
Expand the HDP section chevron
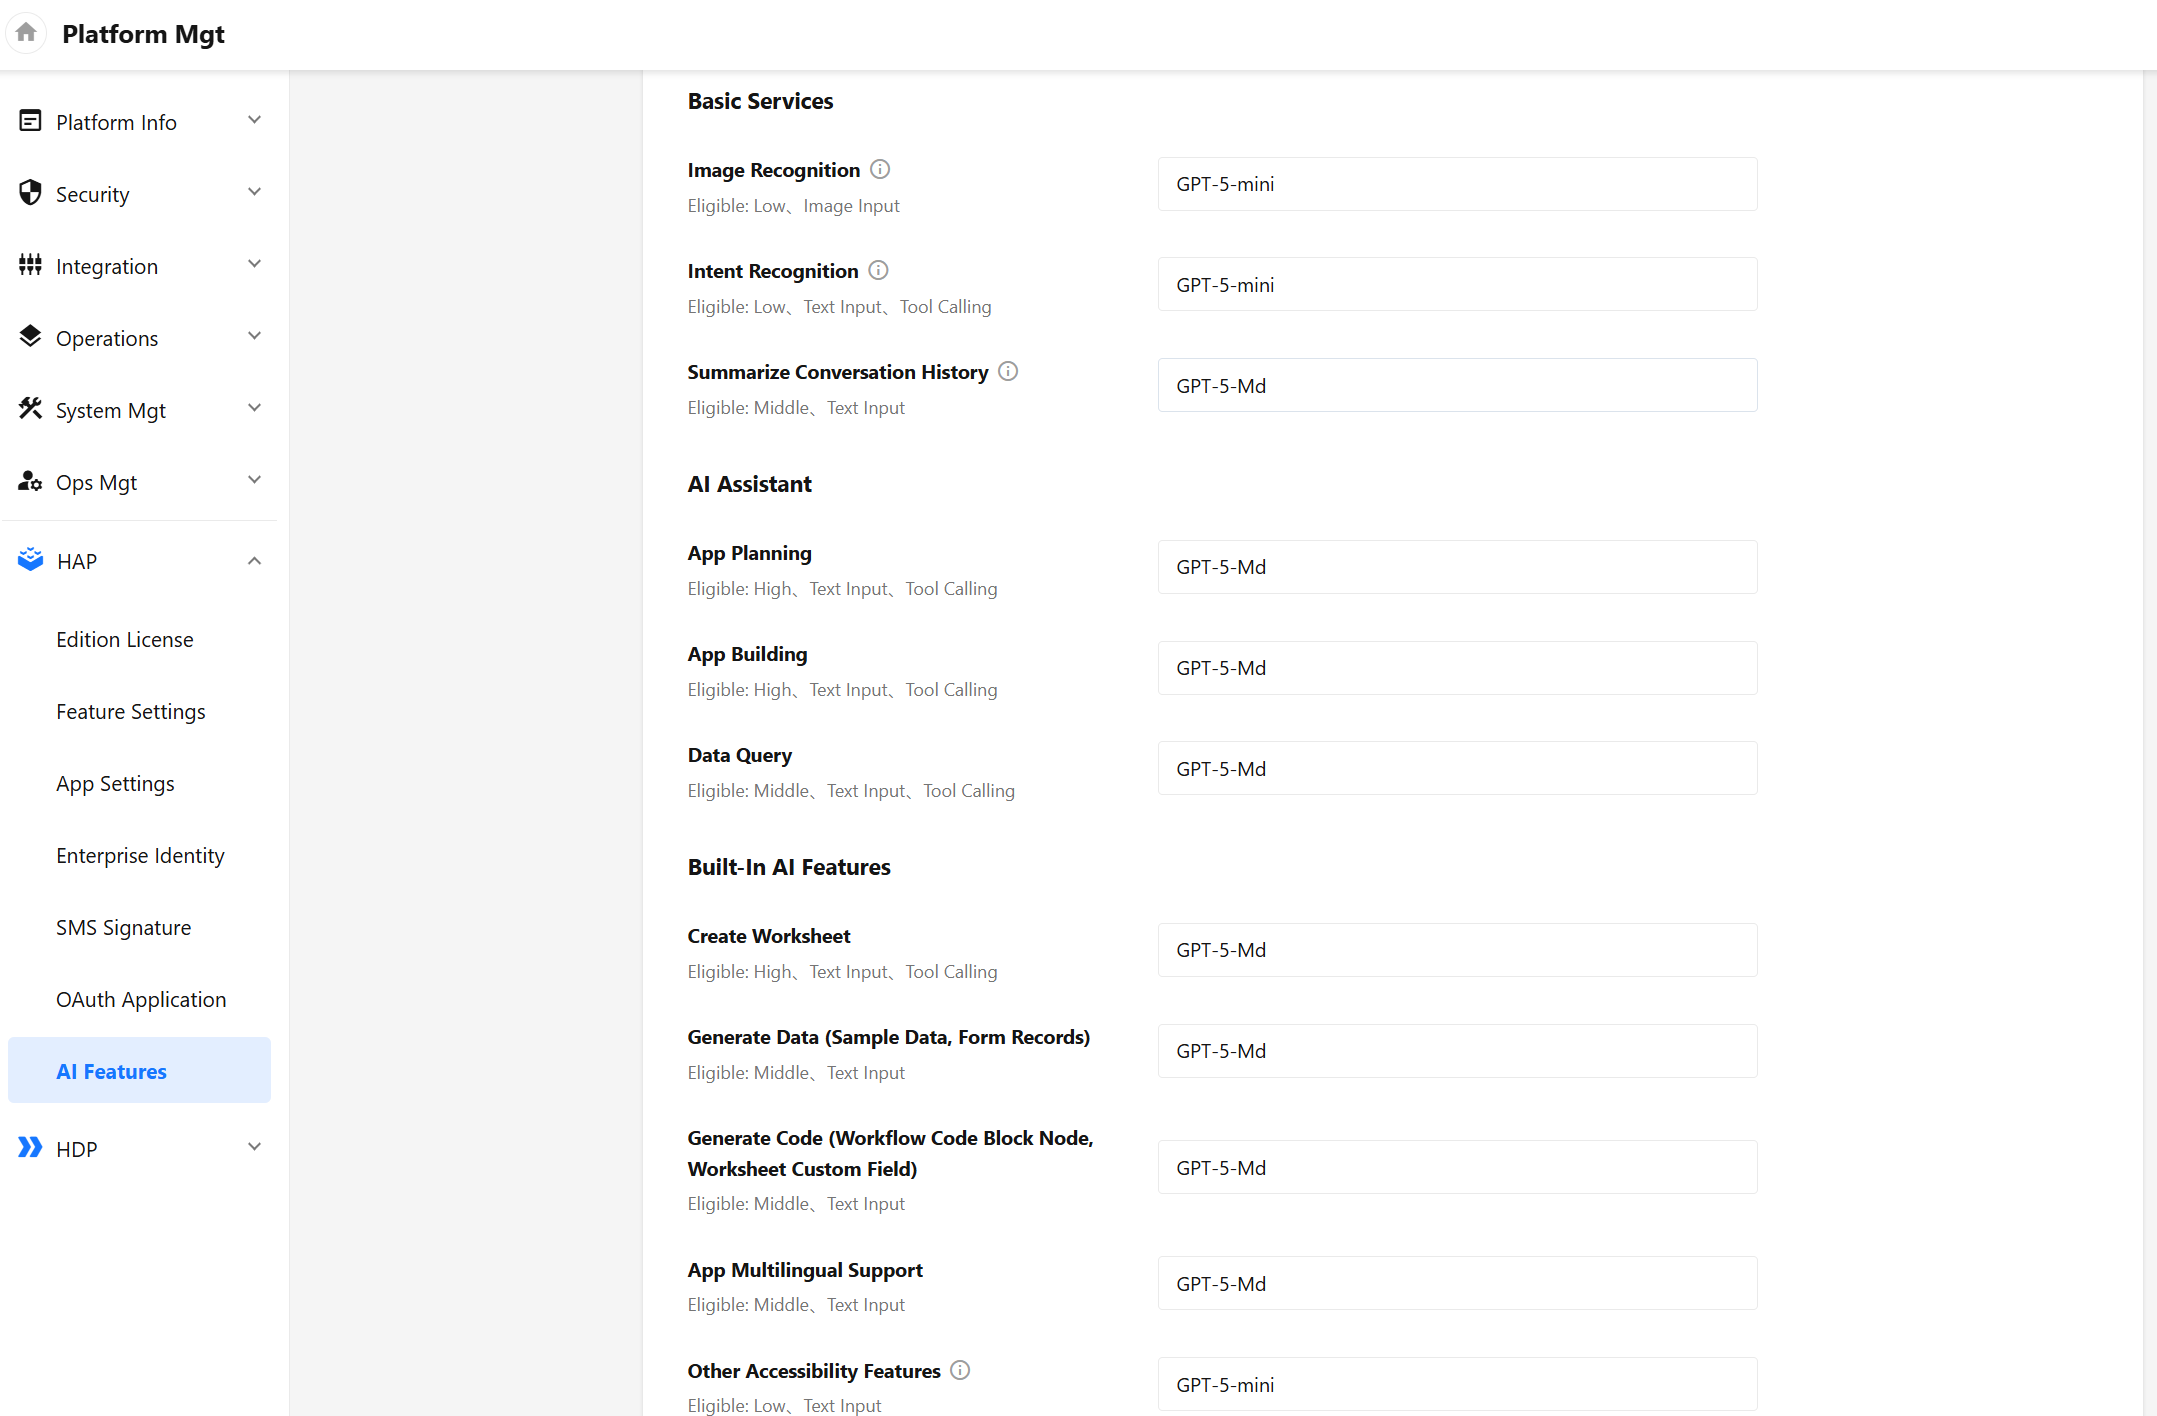click(x=254, y=1148)
